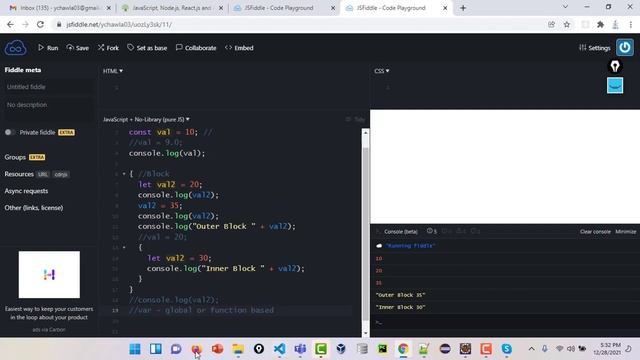
Task: Click the fiddle title input field
Action: [x=49, y=87]
